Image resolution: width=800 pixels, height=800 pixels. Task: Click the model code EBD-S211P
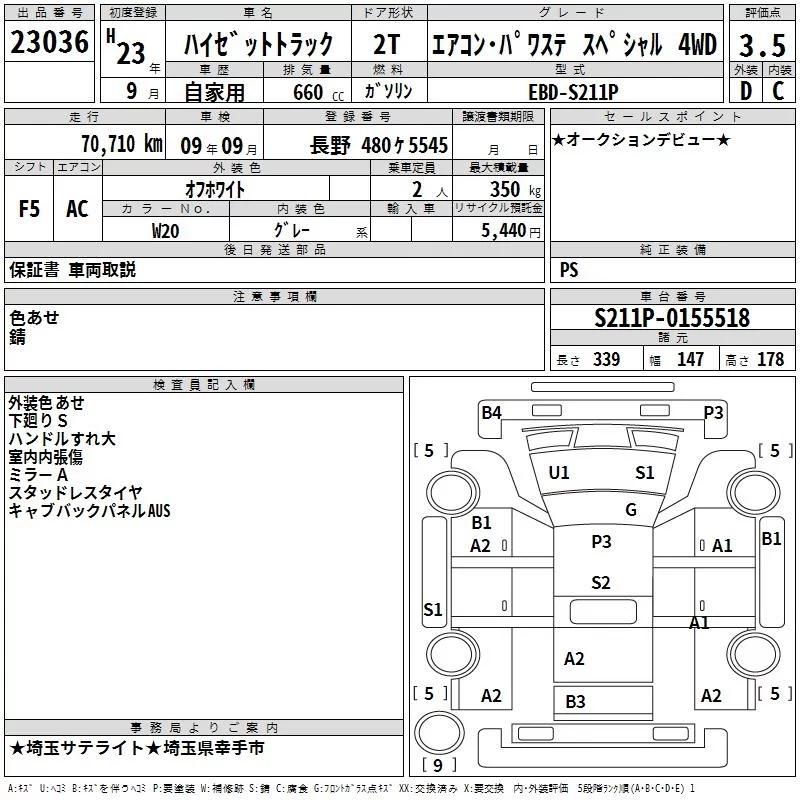click(x=573, y=92)
